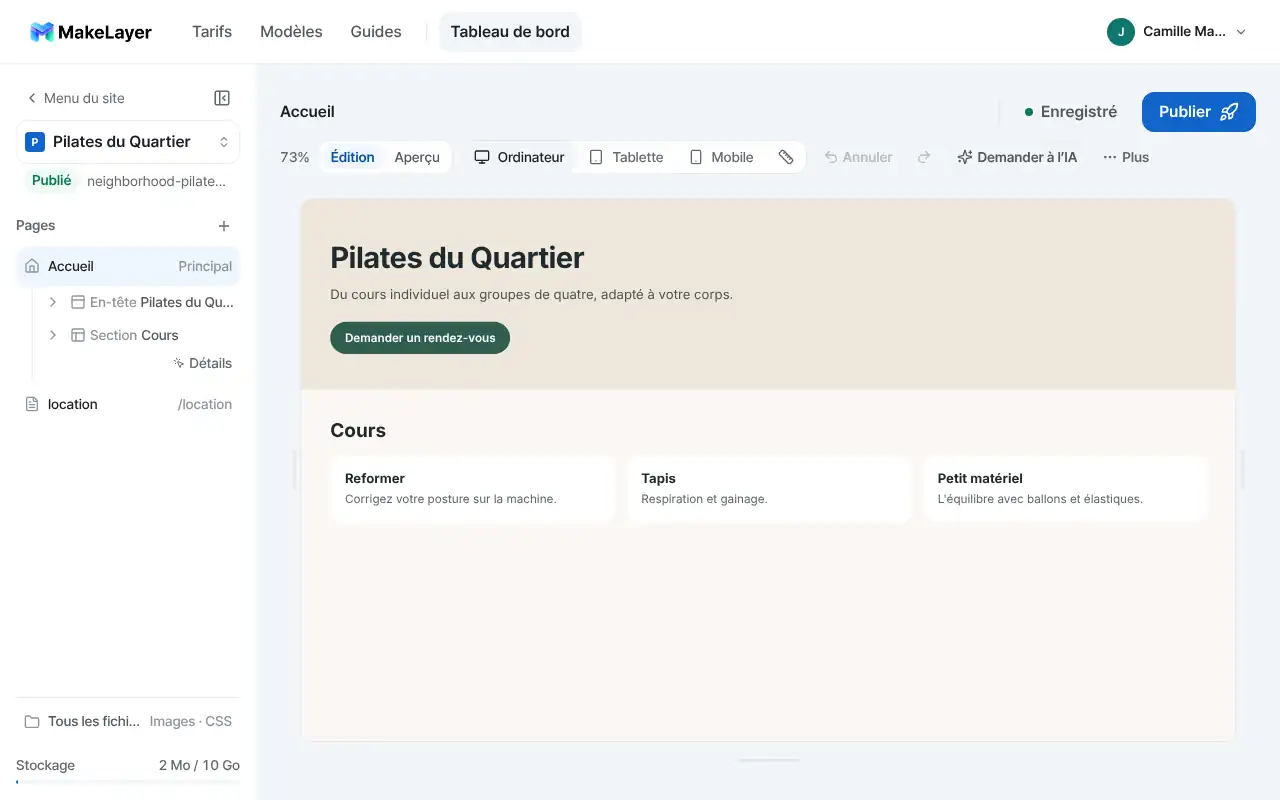Open the Tarifs nav item
This screenshot has height=800, width=1280.
(212, 32)
